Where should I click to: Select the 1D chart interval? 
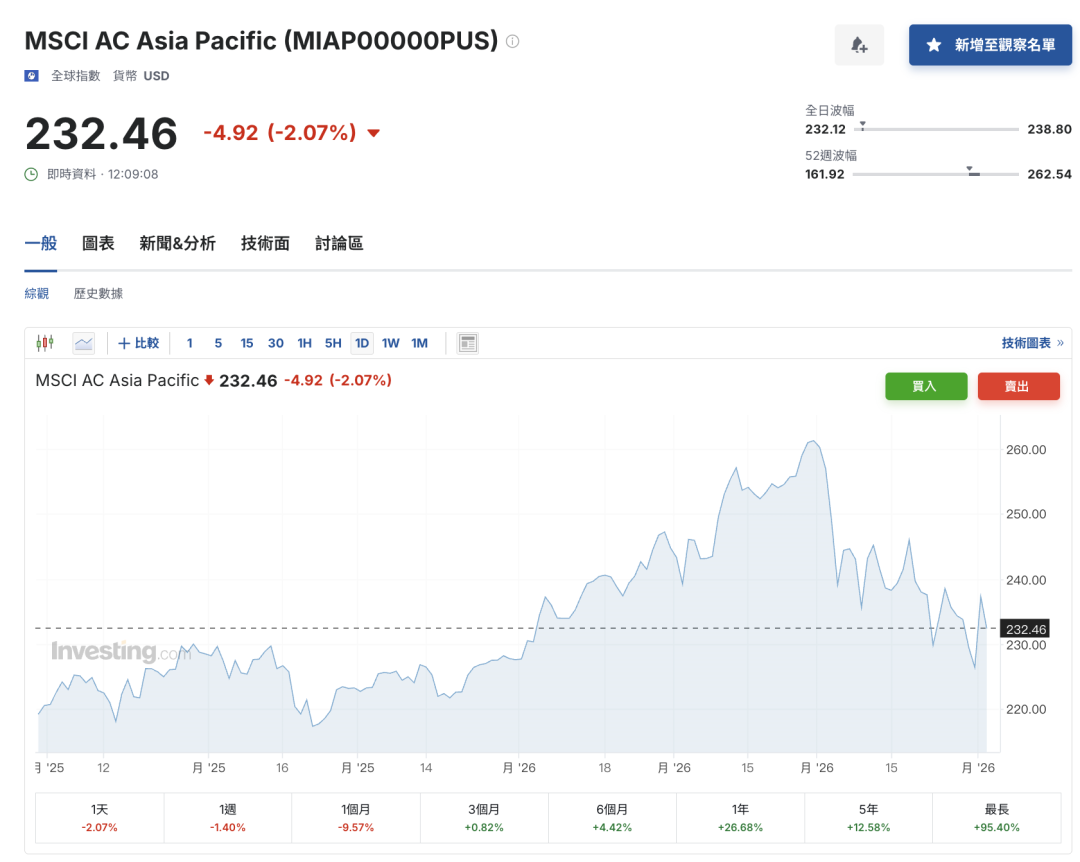(362, 343)
